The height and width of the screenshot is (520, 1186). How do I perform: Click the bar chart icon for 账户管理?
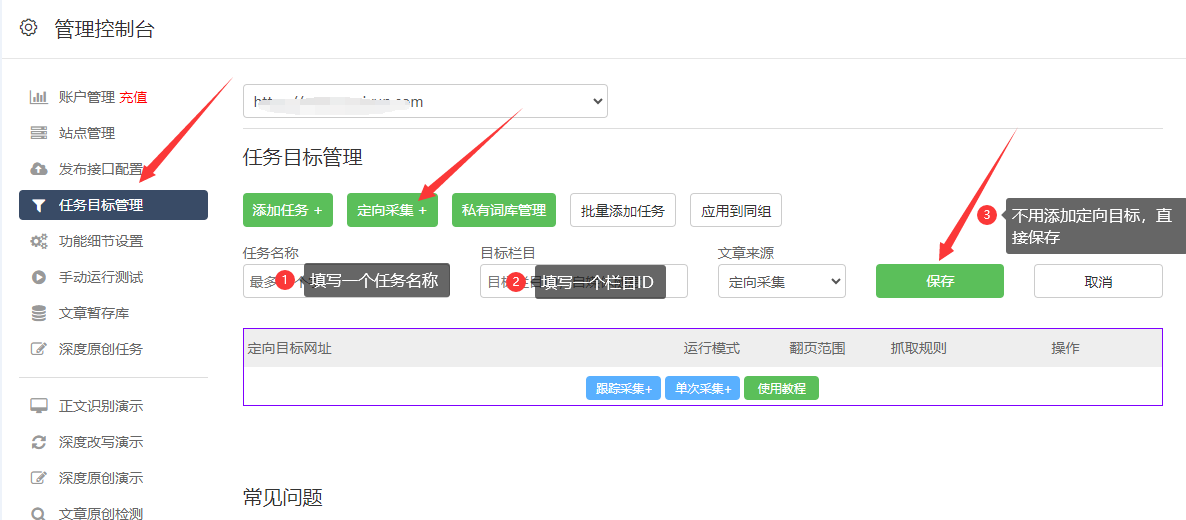39,97
